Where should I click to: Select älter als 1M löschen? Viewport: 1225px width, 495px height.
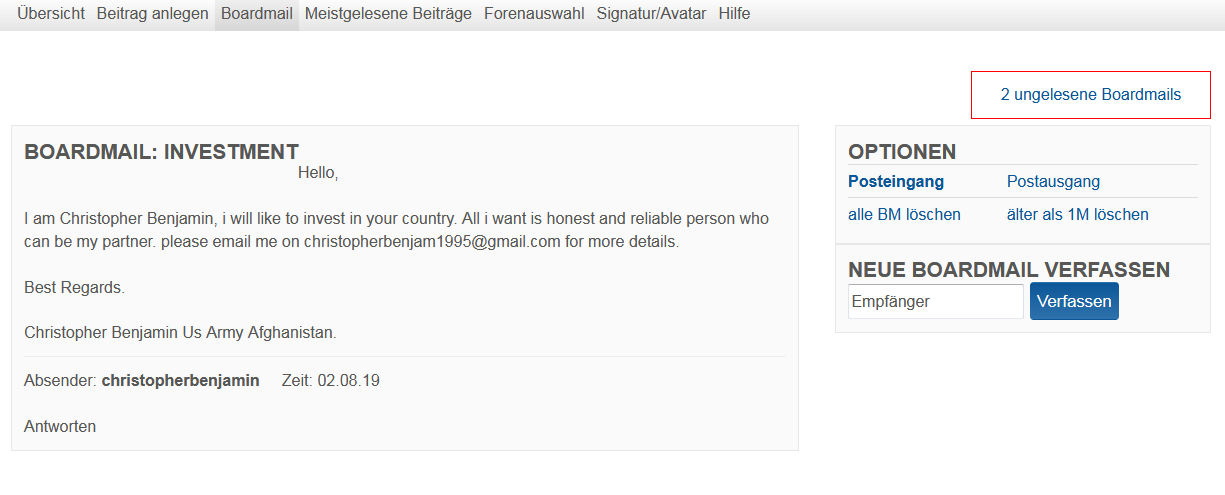pyautogui.click(x=1077, y=214)
